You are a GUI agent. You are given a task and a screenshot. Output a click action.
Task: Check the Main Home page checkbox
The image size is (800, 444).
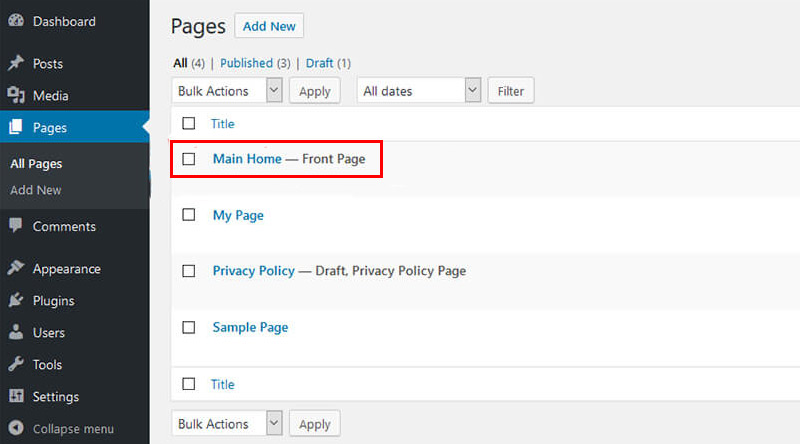189,159
